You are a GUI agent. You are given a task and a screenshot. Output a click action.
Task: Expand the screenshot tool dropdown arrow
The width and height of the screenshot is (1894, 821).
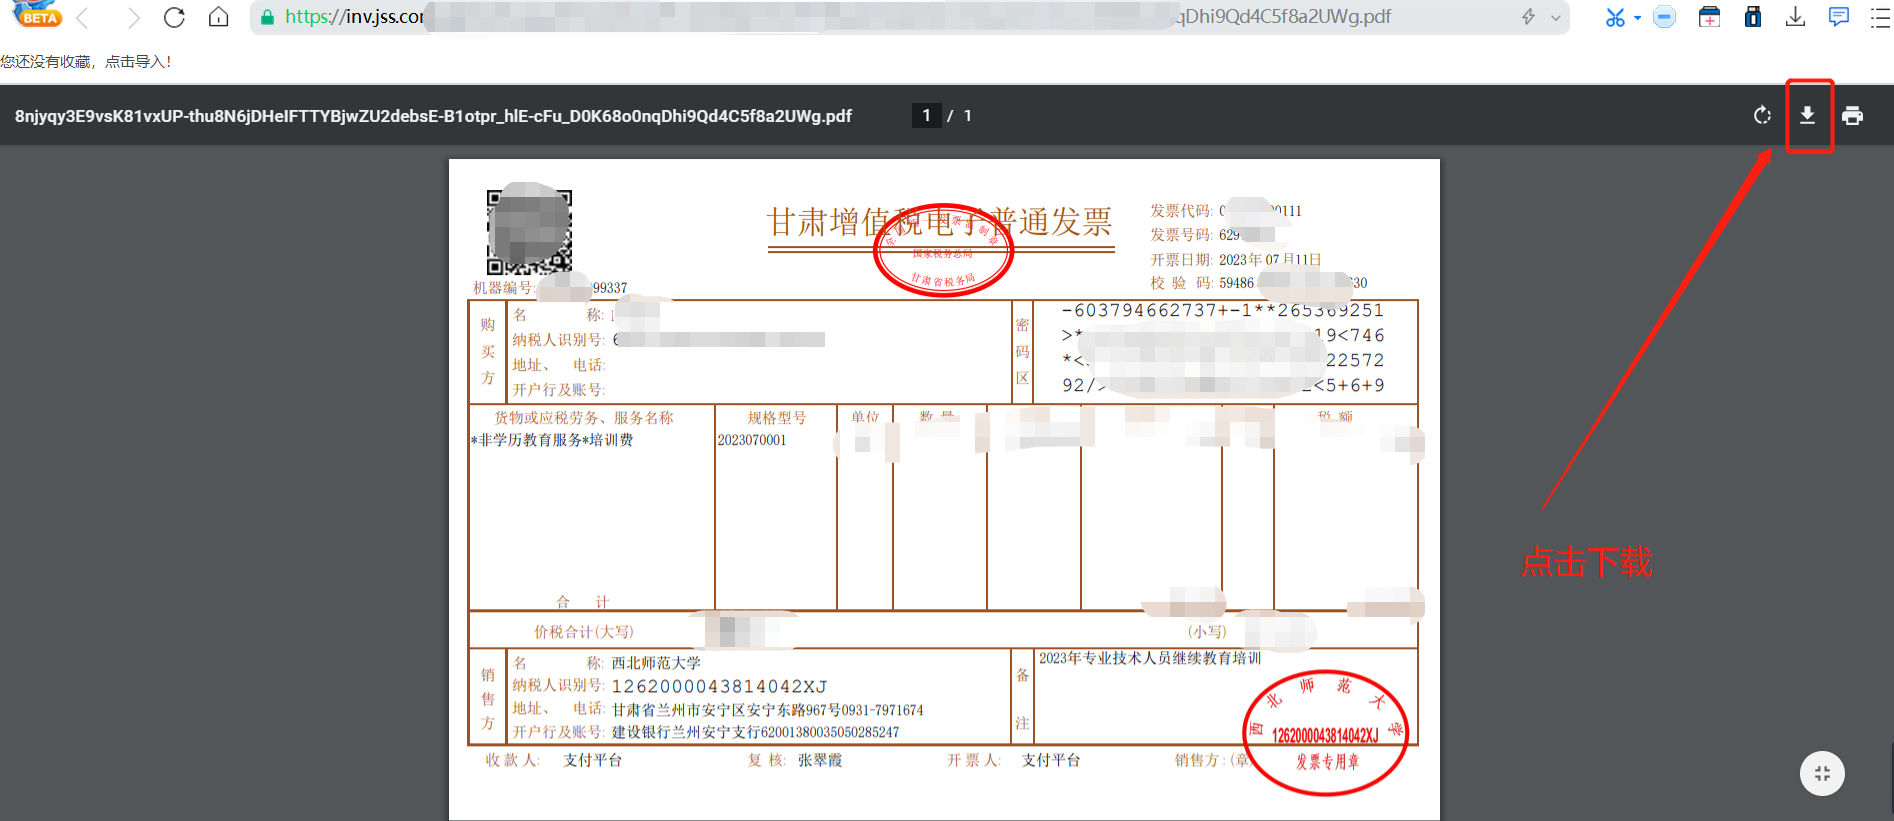[1637, 17]
